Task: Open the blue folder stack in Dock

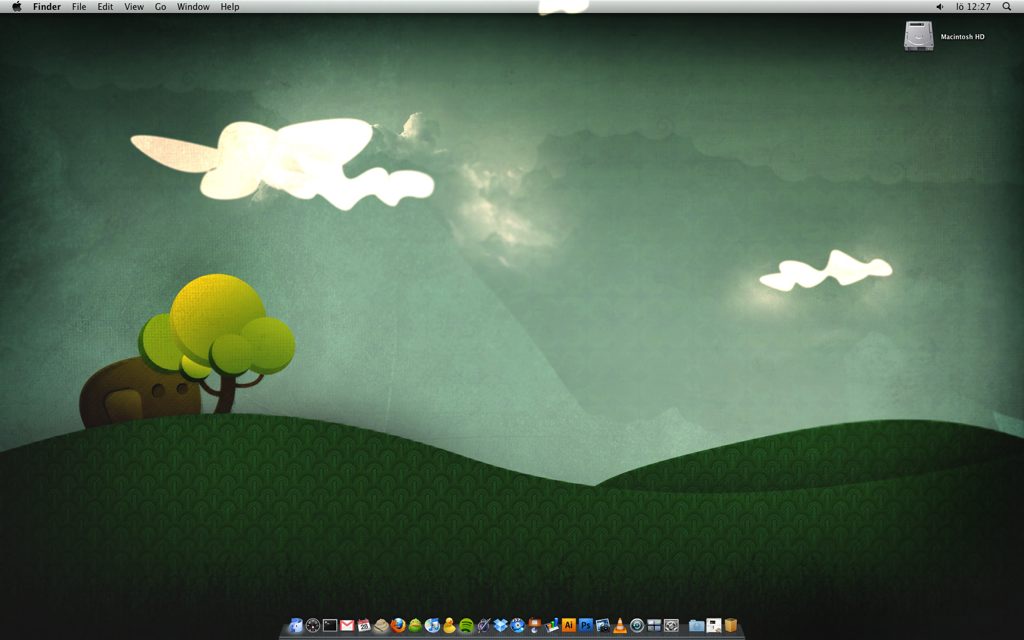Action: tap(696, 626)
